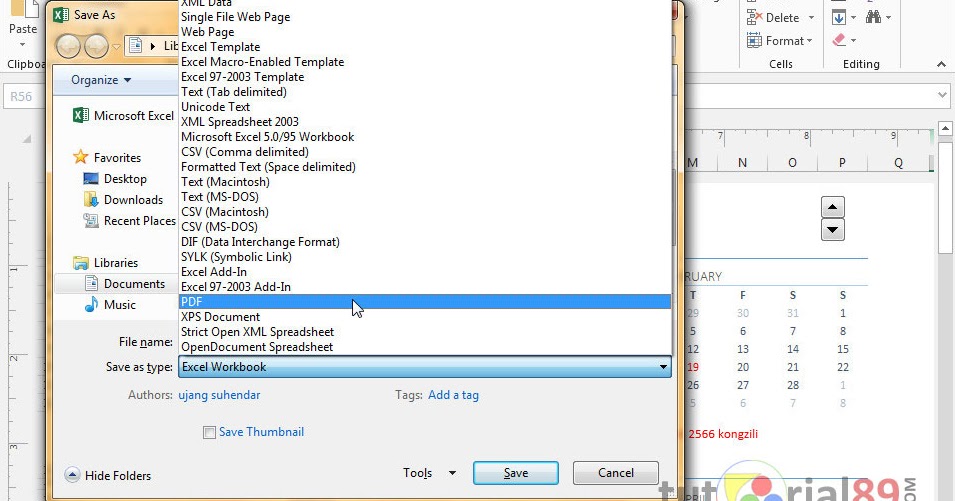Click the dialog Forward navigation arrow
Viewport: 955px width, 501px height.
pyautogui.click(x=96, y=46)
